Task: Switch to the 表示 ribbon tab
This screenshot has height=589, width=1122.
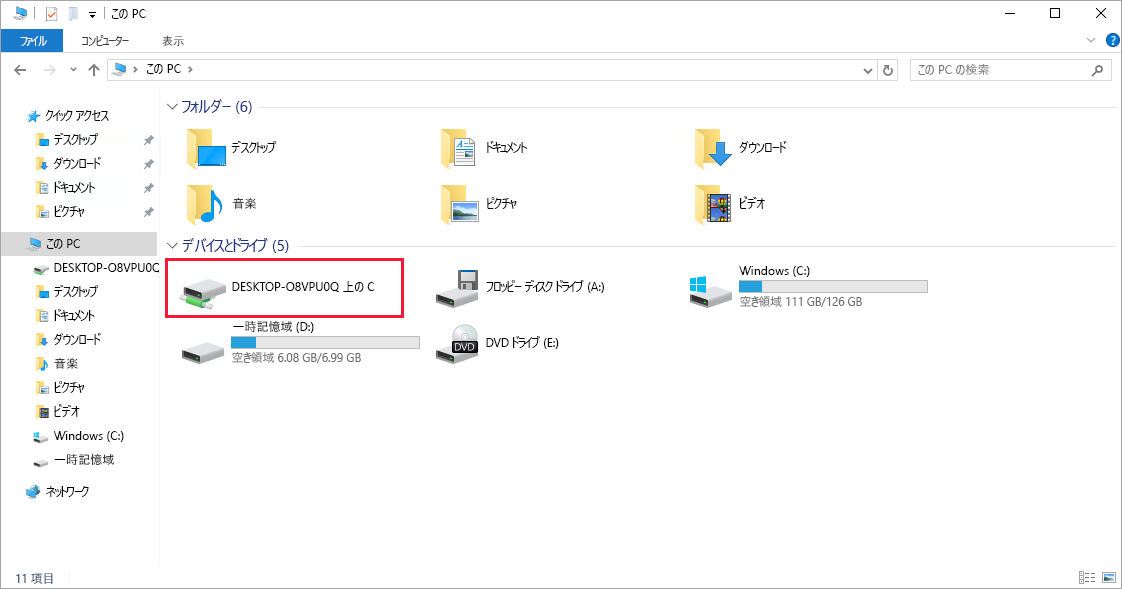Action: coord(172,41)
